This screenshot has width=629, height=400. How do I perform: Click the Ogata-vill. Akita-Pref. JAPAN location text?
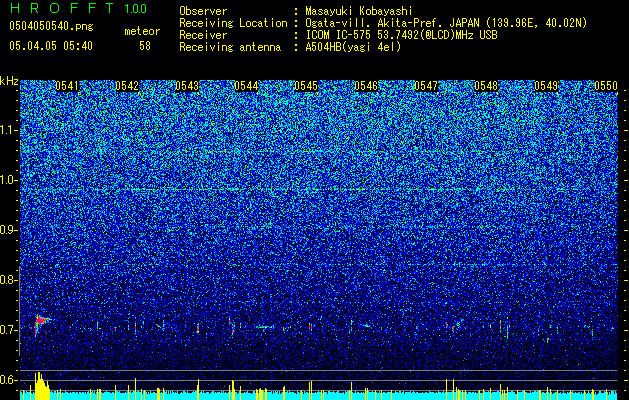point(446,23)
